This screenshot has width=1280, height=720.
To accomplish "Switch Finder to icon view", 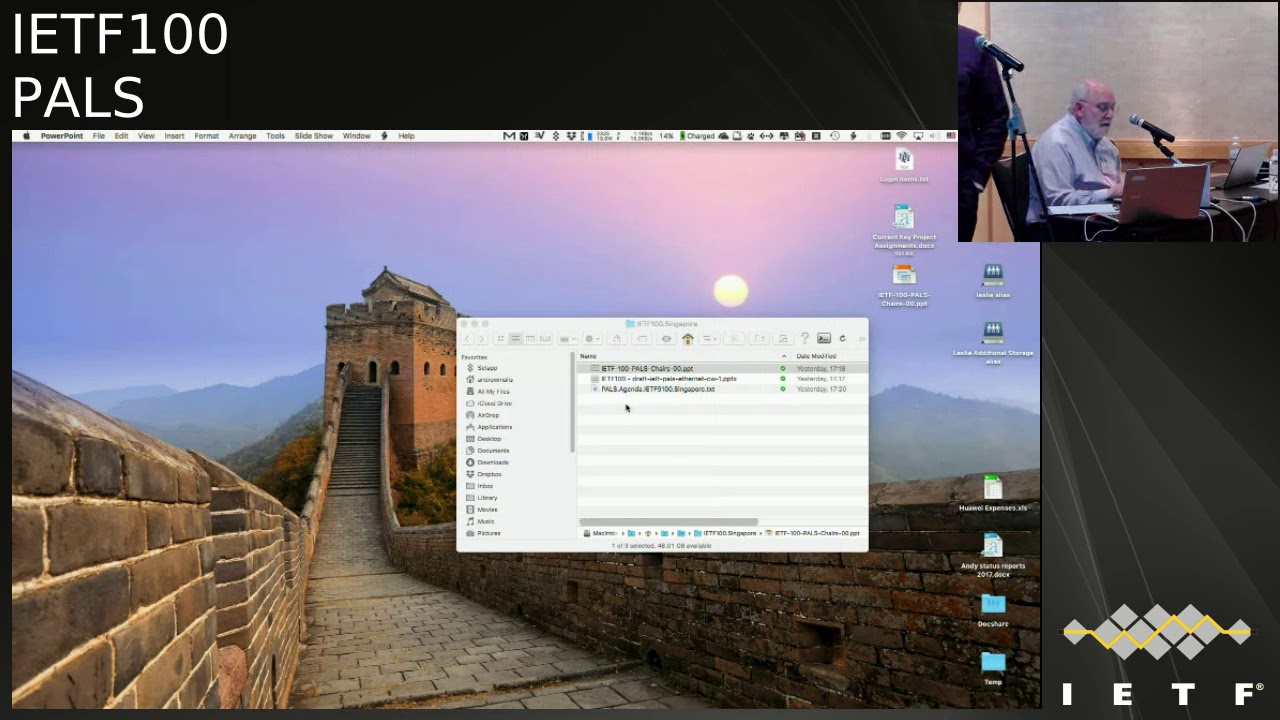I will tap(501, 339).
